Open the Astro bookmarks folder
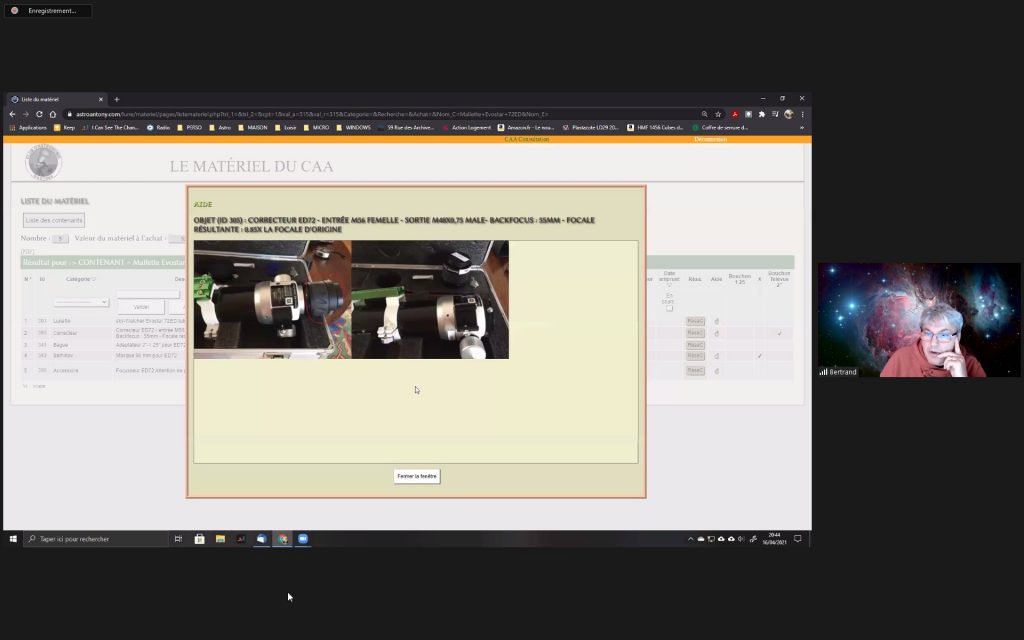The width and height of the screenshot is (1024, 640). click(220, 128)
